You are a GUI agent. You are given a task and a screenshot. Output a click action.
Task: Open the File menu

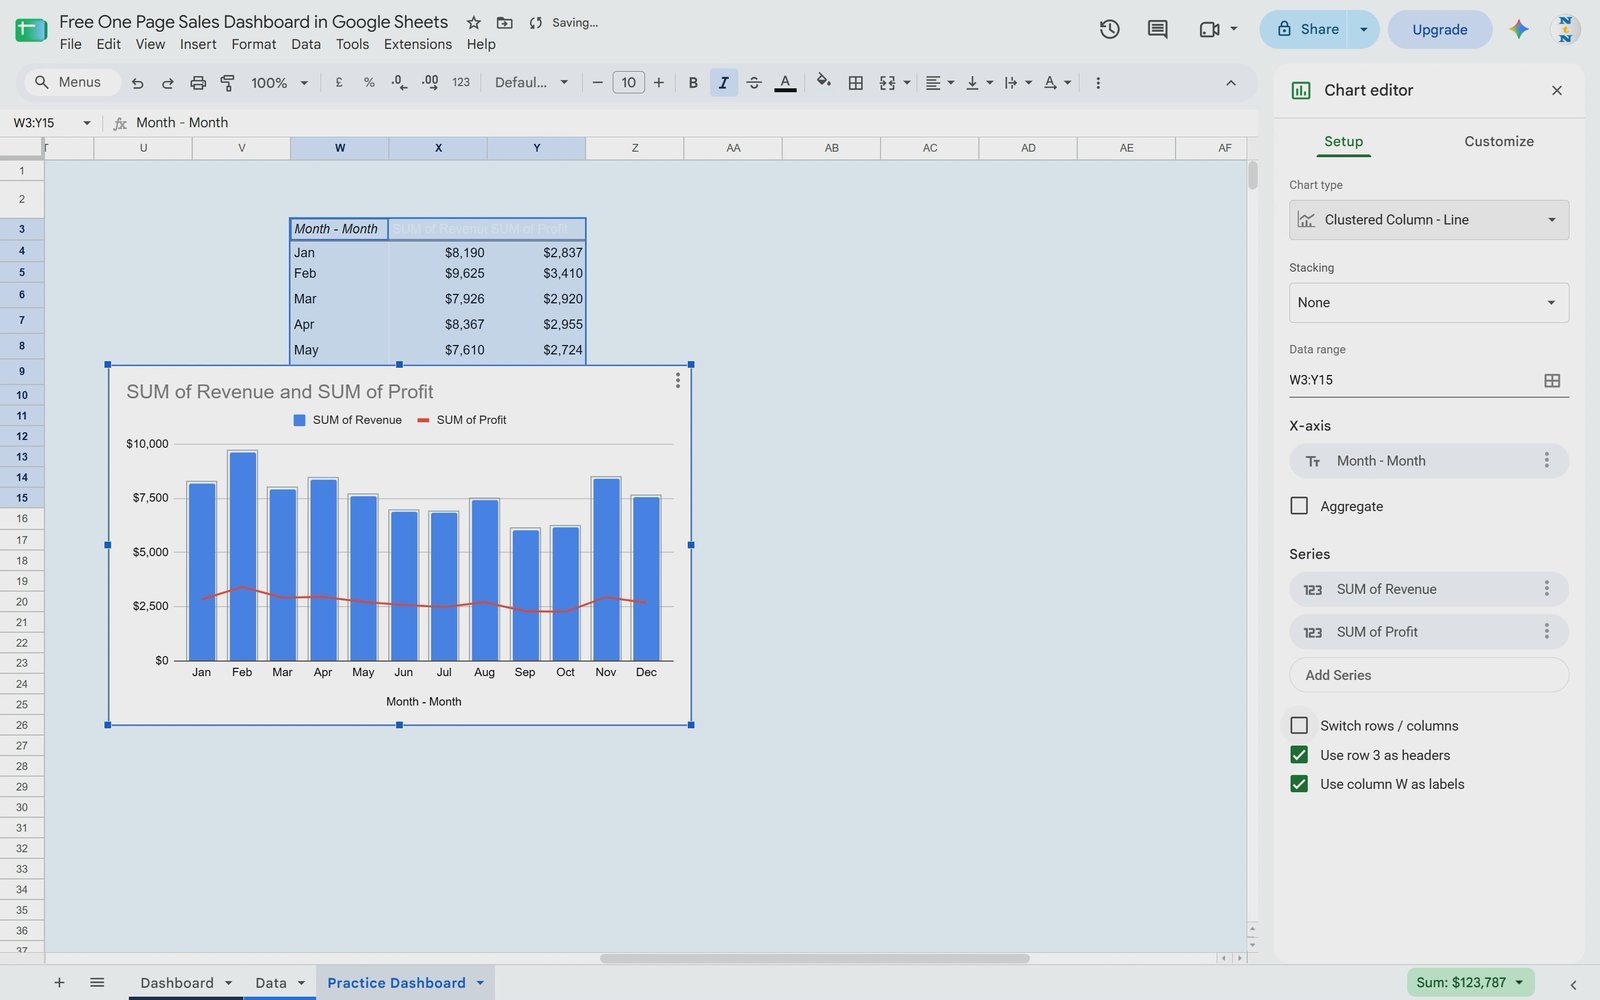tap(70, 44)
